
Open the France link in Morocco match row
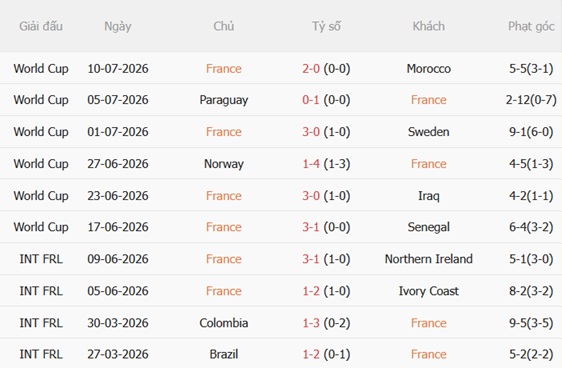[x=224, y=68]
